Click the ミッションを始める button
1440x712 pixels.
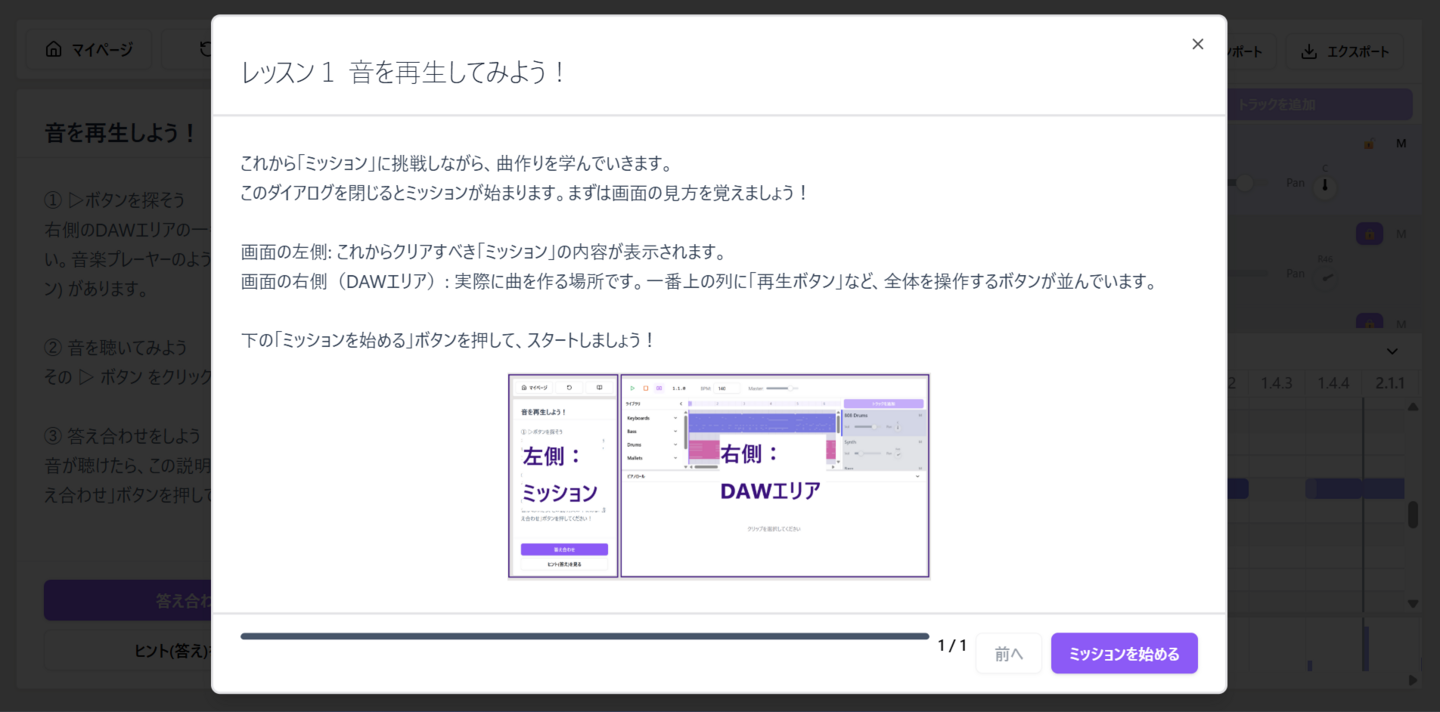(1123, 653)
